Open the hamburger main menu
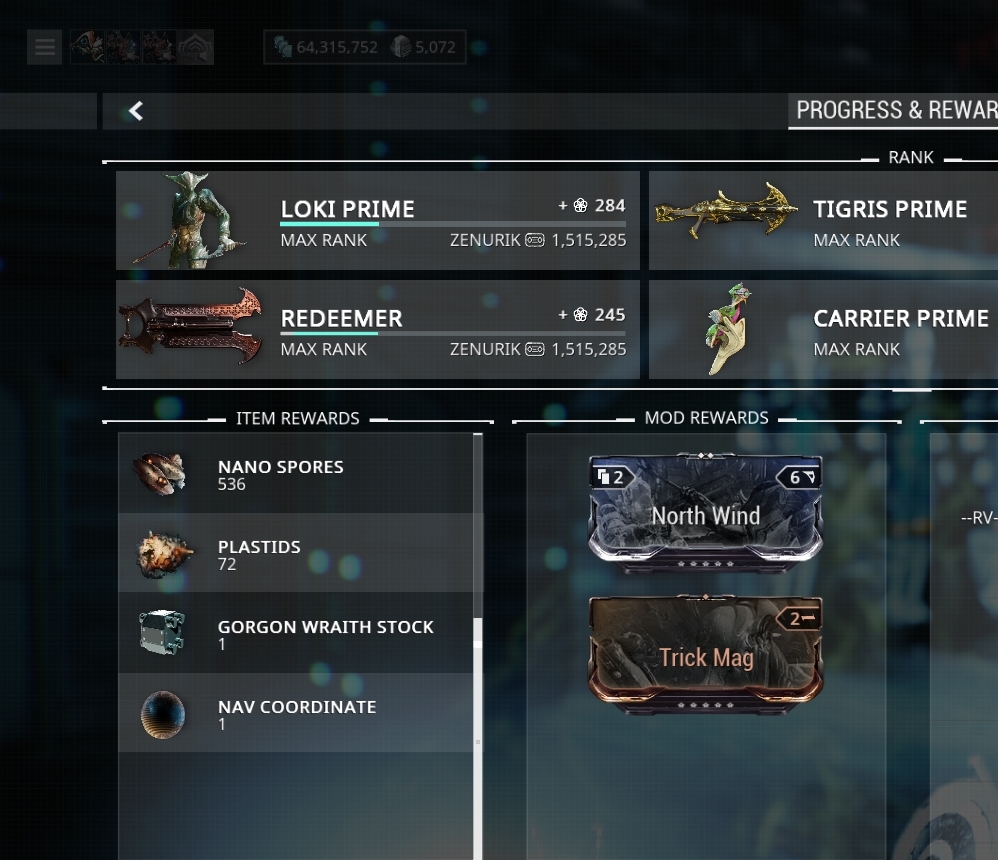Viewport: 998px width, 860px height. tap(45, 47)
